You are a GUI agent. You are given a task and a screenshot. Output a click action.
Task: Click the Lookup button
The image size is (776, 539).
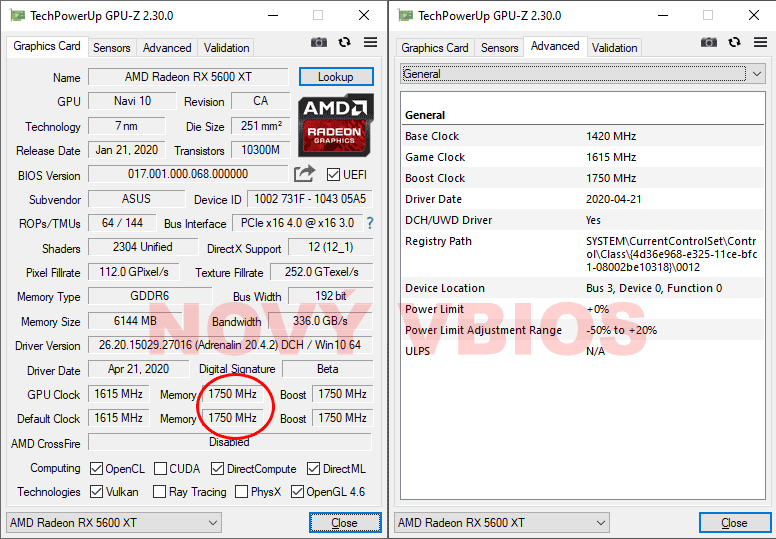(336, 77)
